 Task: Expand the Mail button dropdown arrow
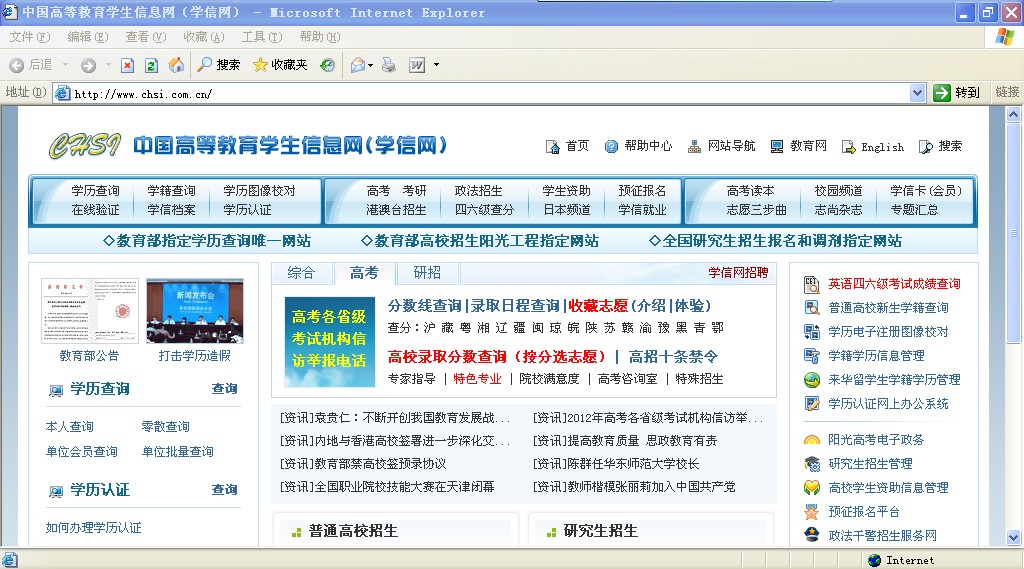tap(371, 65)
